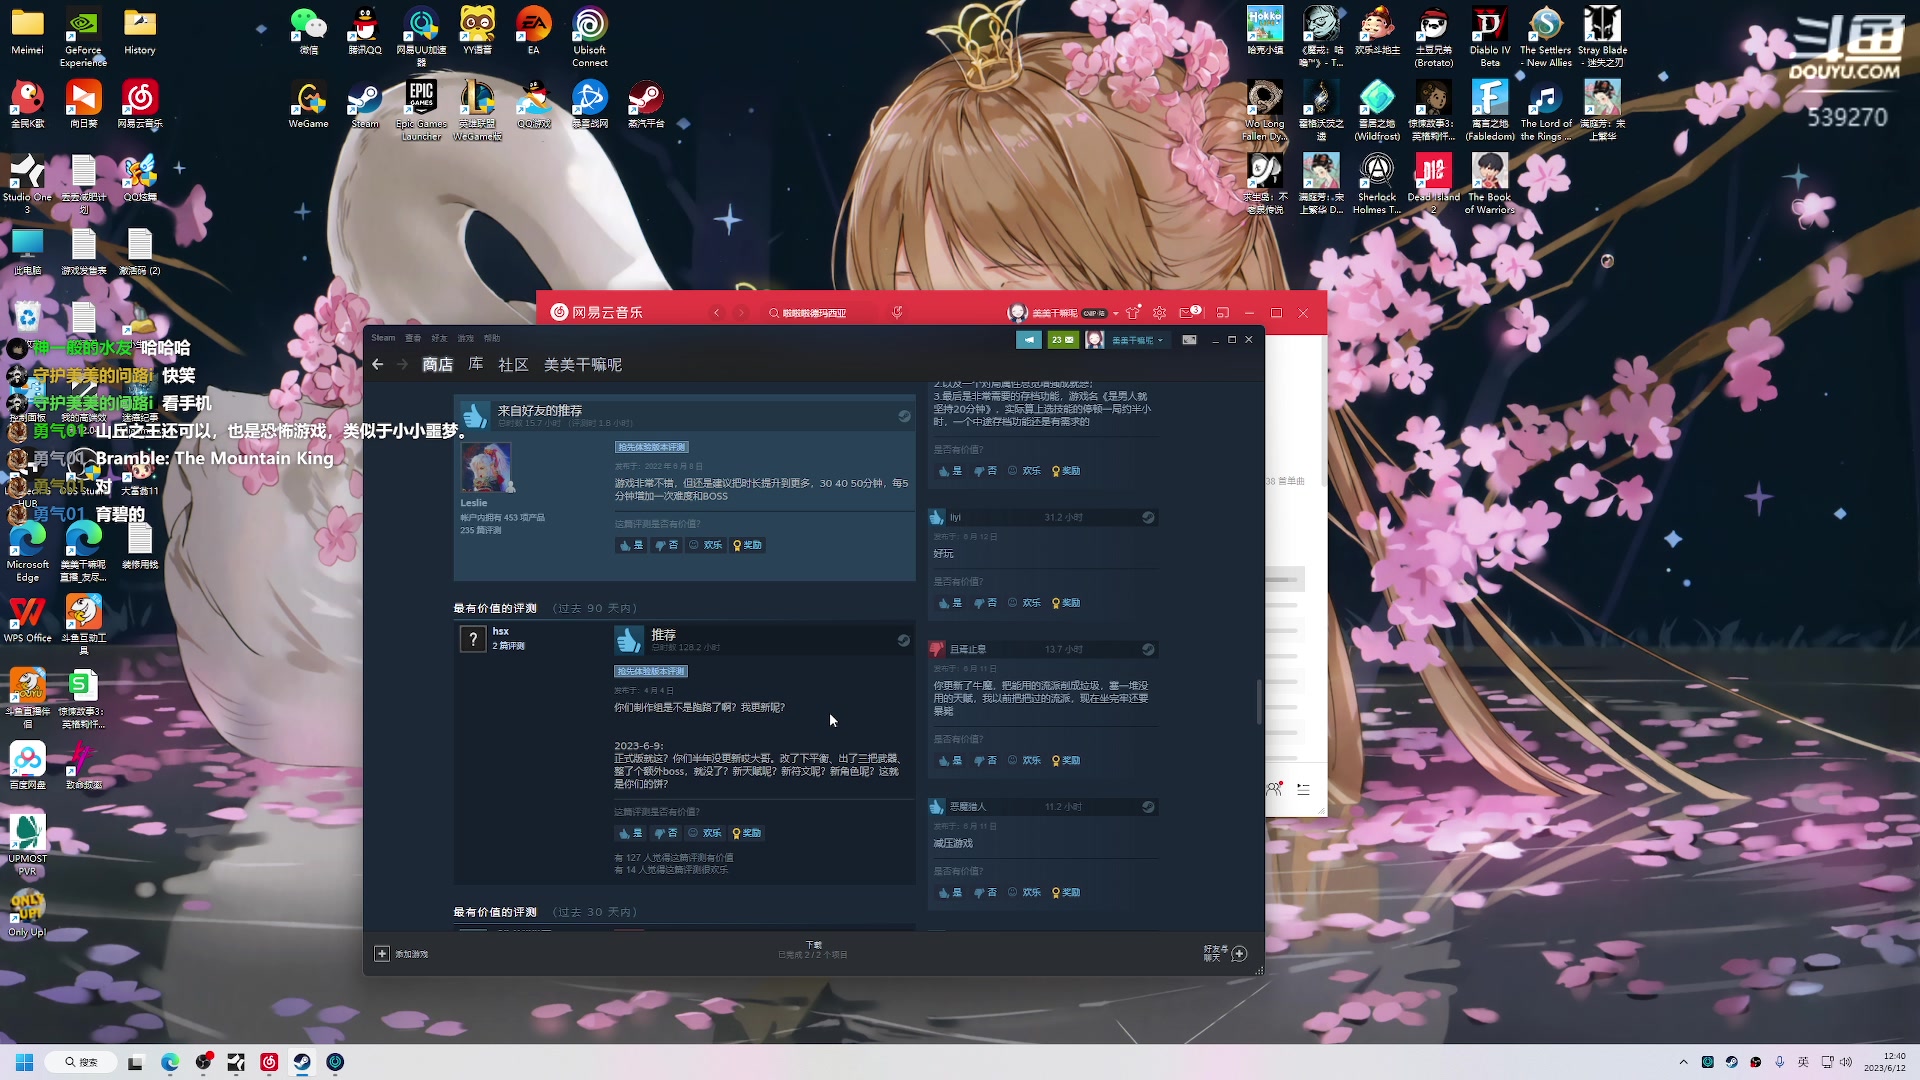Vote 是 on Leslie's review
Image resolution: width=1920 pixels, height=1080 pixels.
coord(631,545)
